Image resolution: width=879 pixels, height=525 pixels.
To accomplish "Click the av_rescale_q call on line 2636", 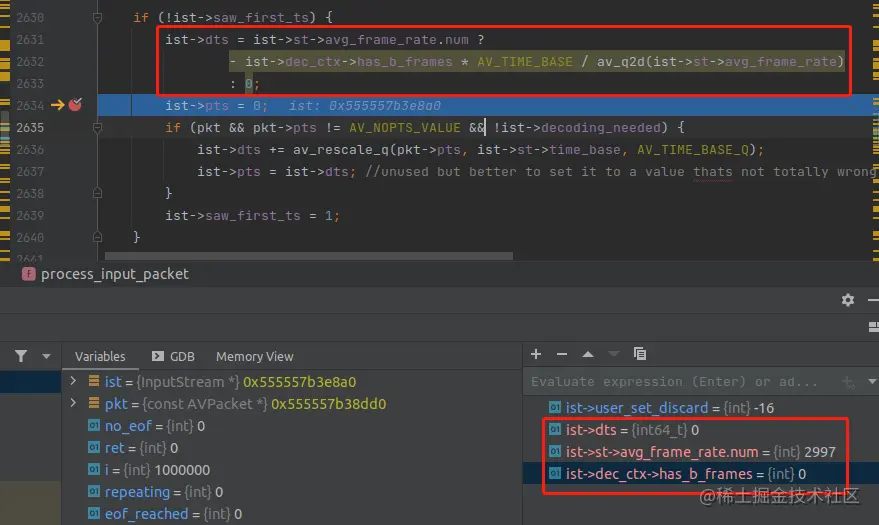I will pyautogui.click(x=341, y=150).
